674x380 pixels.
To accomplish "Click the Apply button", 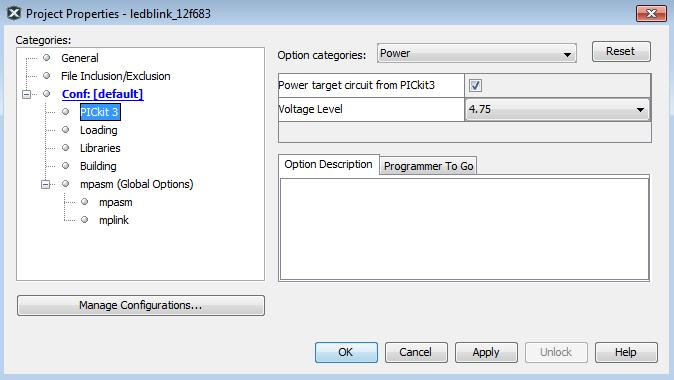I will pyautogui.click(x=486, y=352).
